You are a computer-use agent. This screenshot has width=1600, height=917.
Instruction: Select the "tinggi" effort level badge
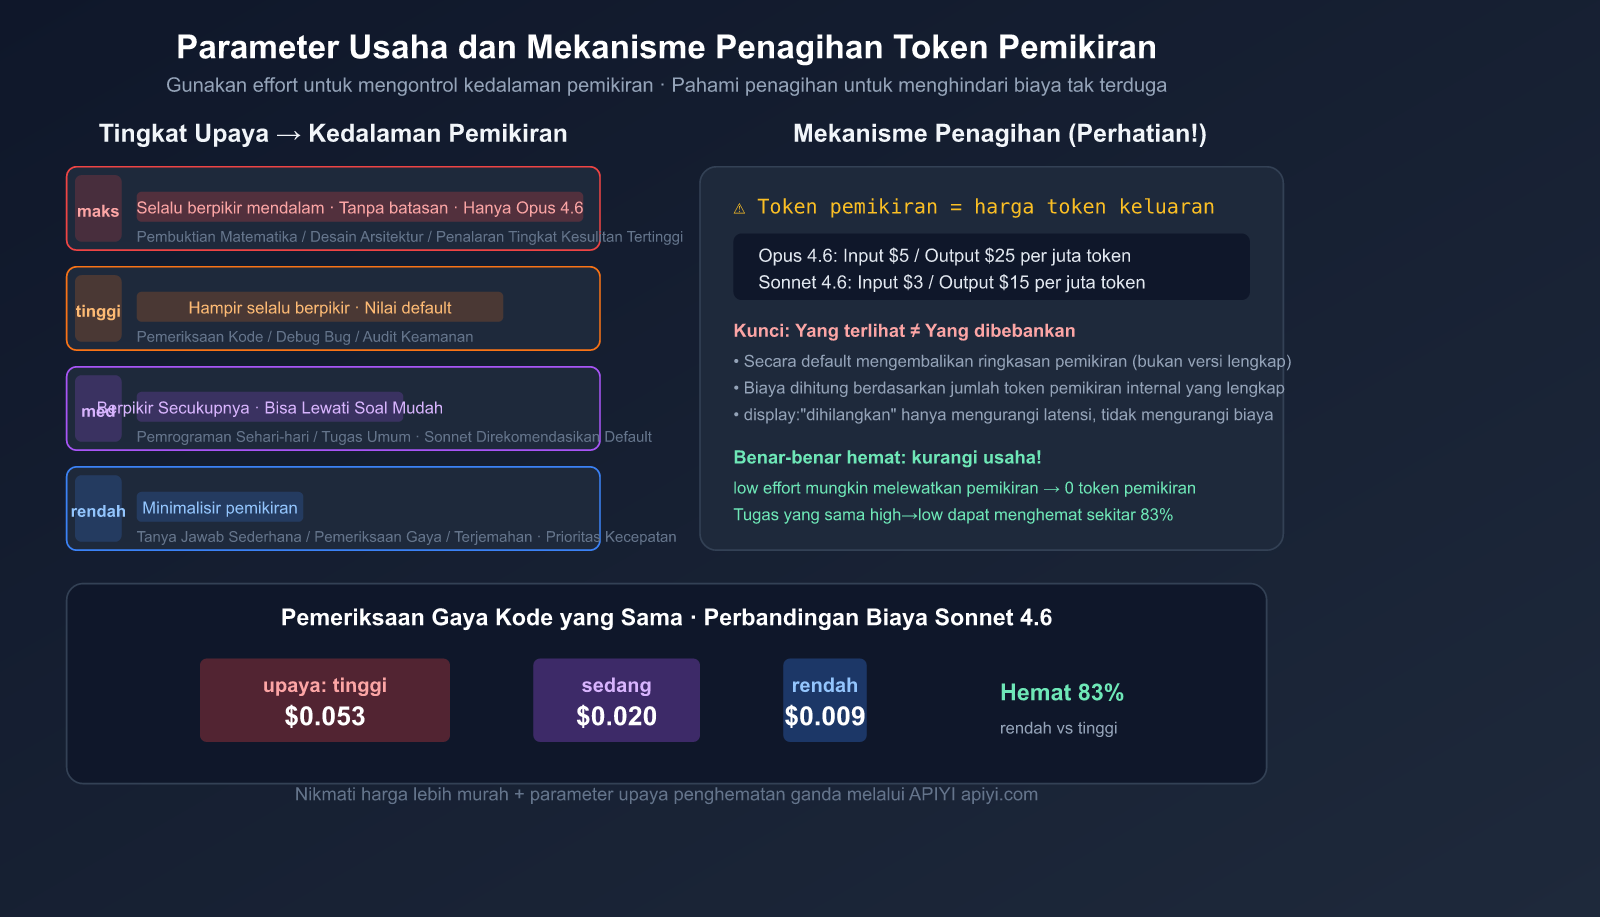pyautogui.click(x=98, y=309)
